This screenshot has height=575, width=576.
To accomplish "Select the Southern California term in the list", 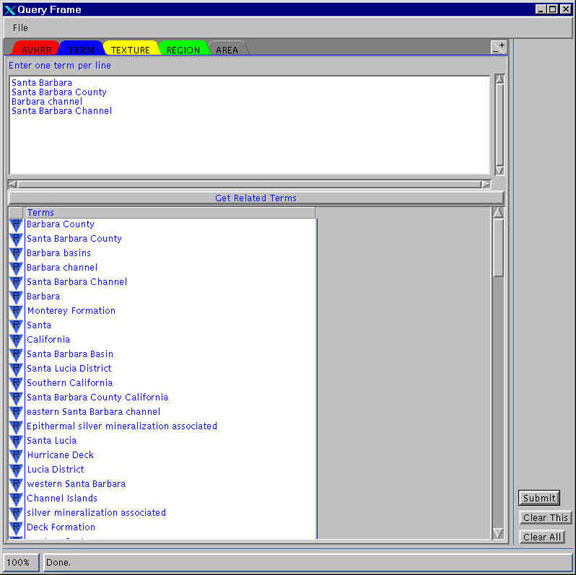I will point(69,382).
